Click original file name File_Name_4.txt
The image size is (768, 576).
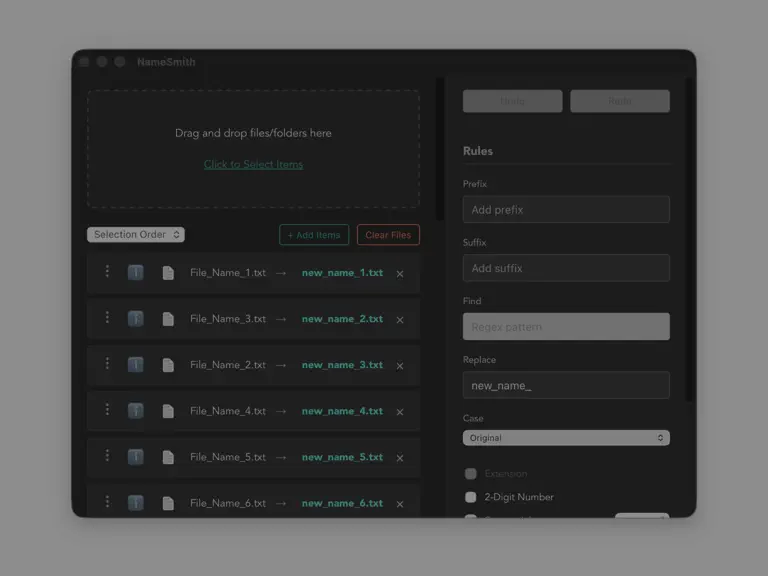(228, 411)
